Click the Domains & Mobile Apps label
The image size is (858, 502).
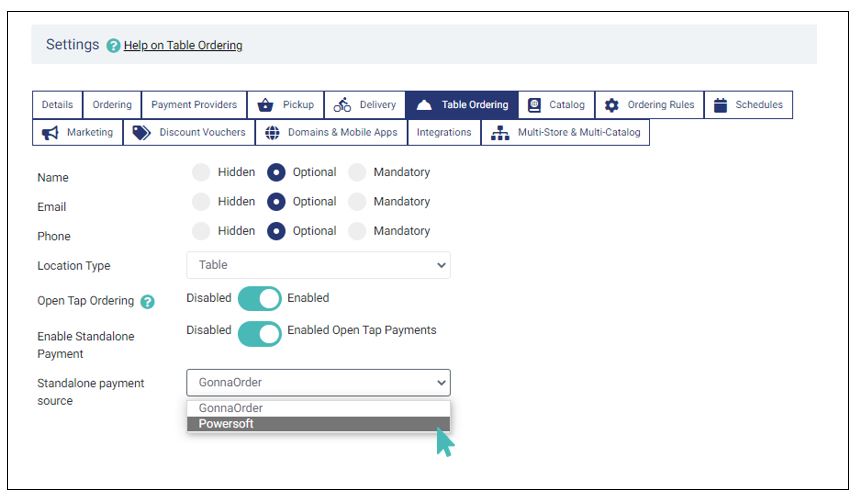(x=343, y=132)
